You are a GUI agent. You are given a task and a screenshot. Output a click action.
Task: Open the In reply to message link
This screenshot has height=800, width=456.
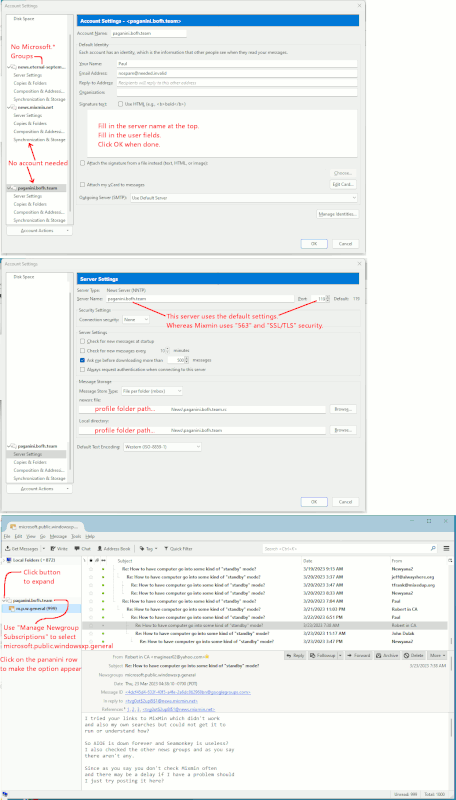coord(163,701)
